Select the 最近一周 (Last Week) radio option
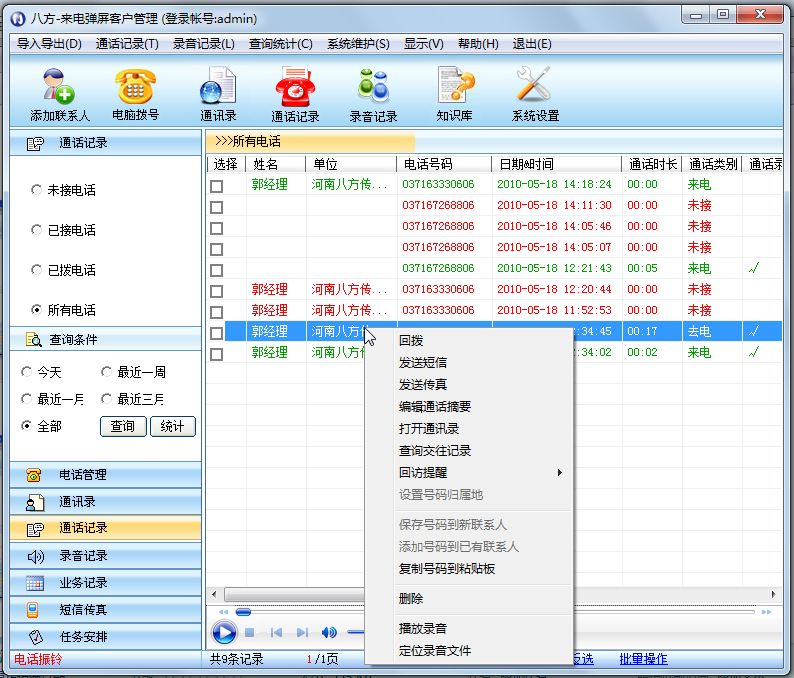Viewport: 794px width, 678px height. (107, 372)
